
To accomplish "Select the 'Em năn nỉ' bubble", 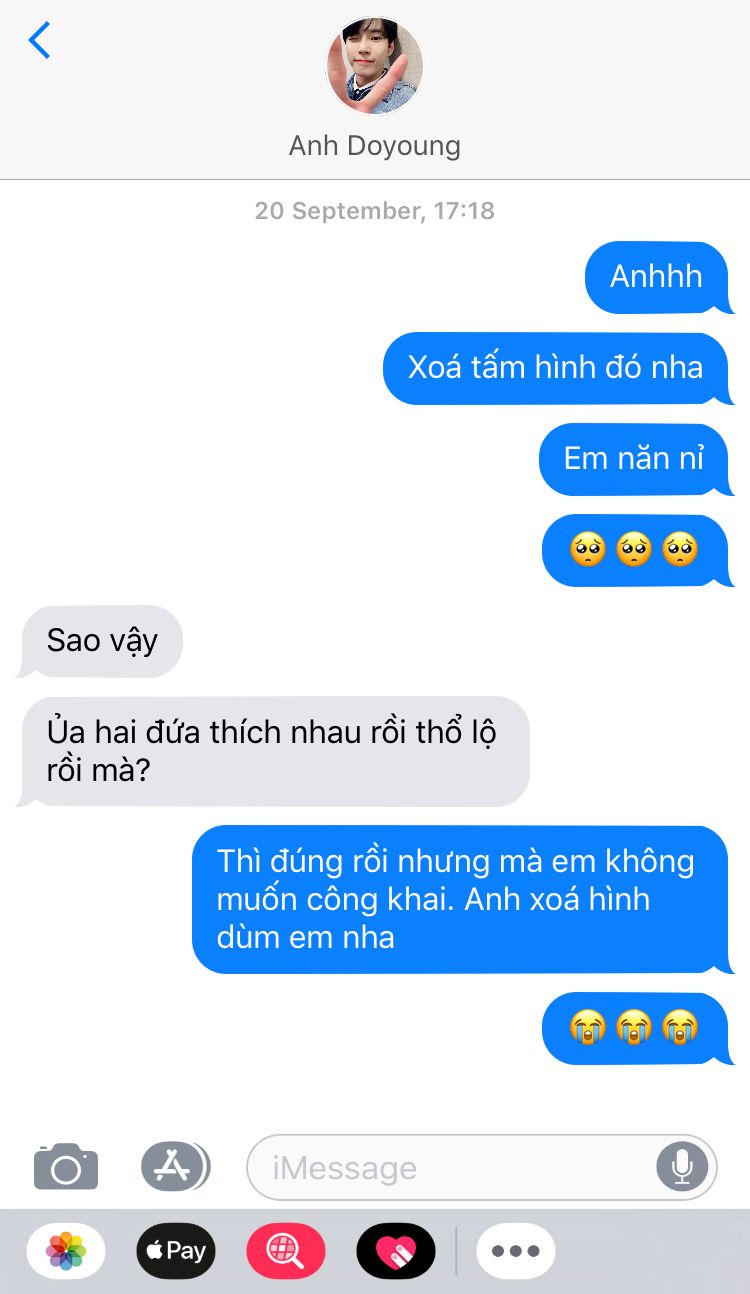I will (x=635, y=459).
